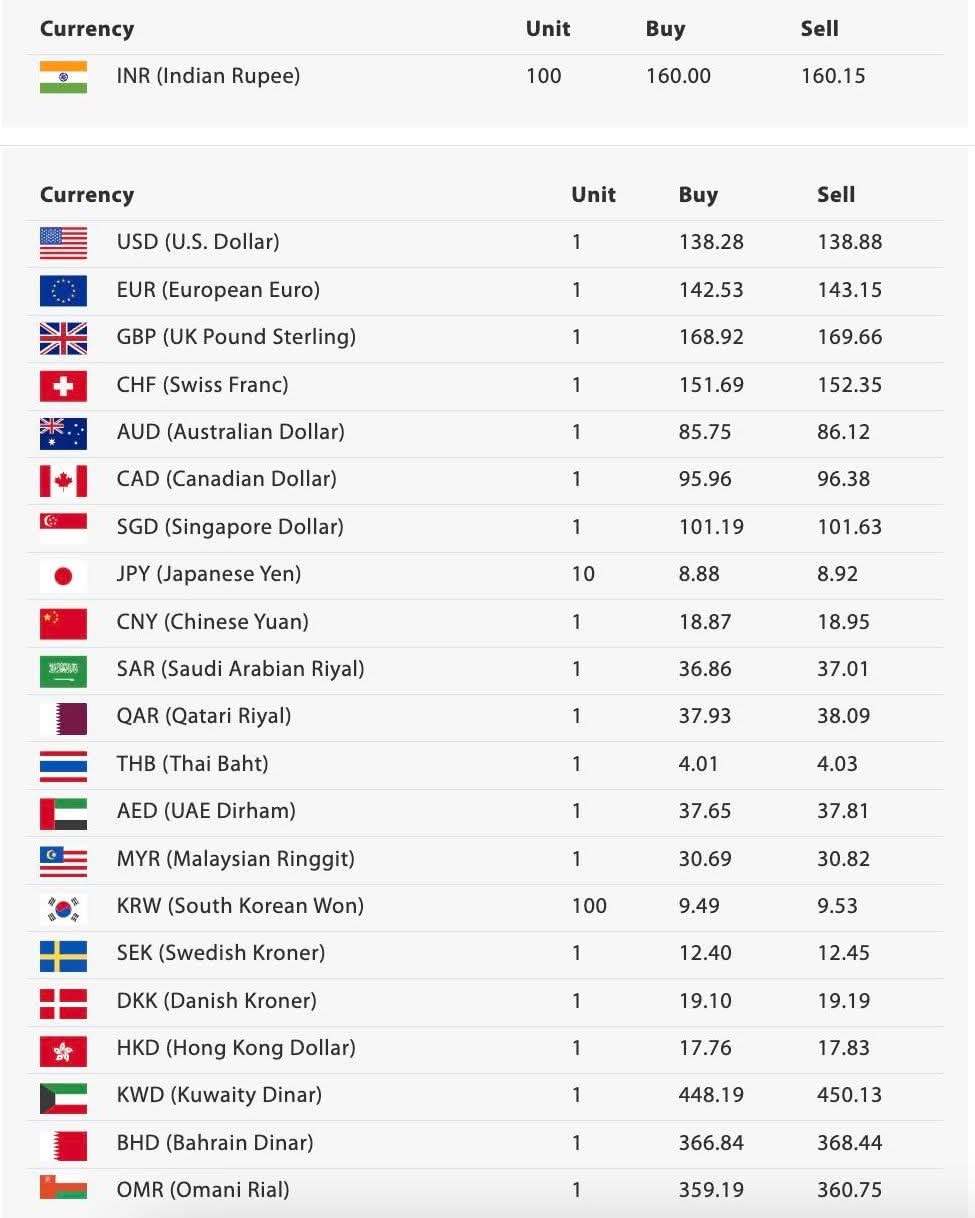Select the Canadian maple leaf flag

coord(63,480)
